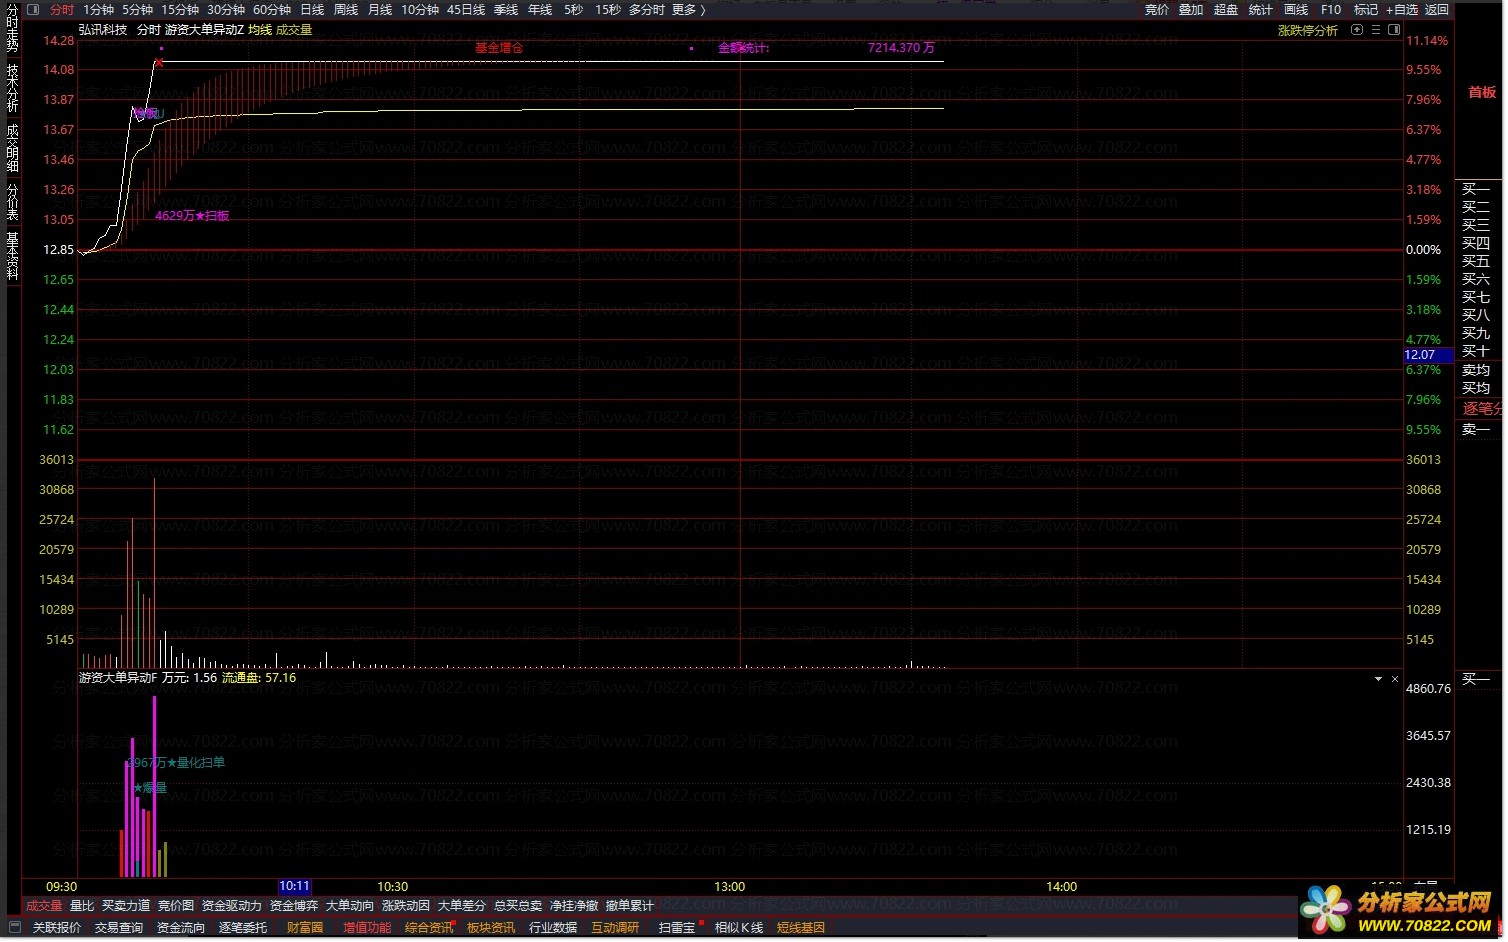Select the 涨跌动因 indicator tab
The image size is (1508, 942).
pyautogui.click(x=406, y=906)
